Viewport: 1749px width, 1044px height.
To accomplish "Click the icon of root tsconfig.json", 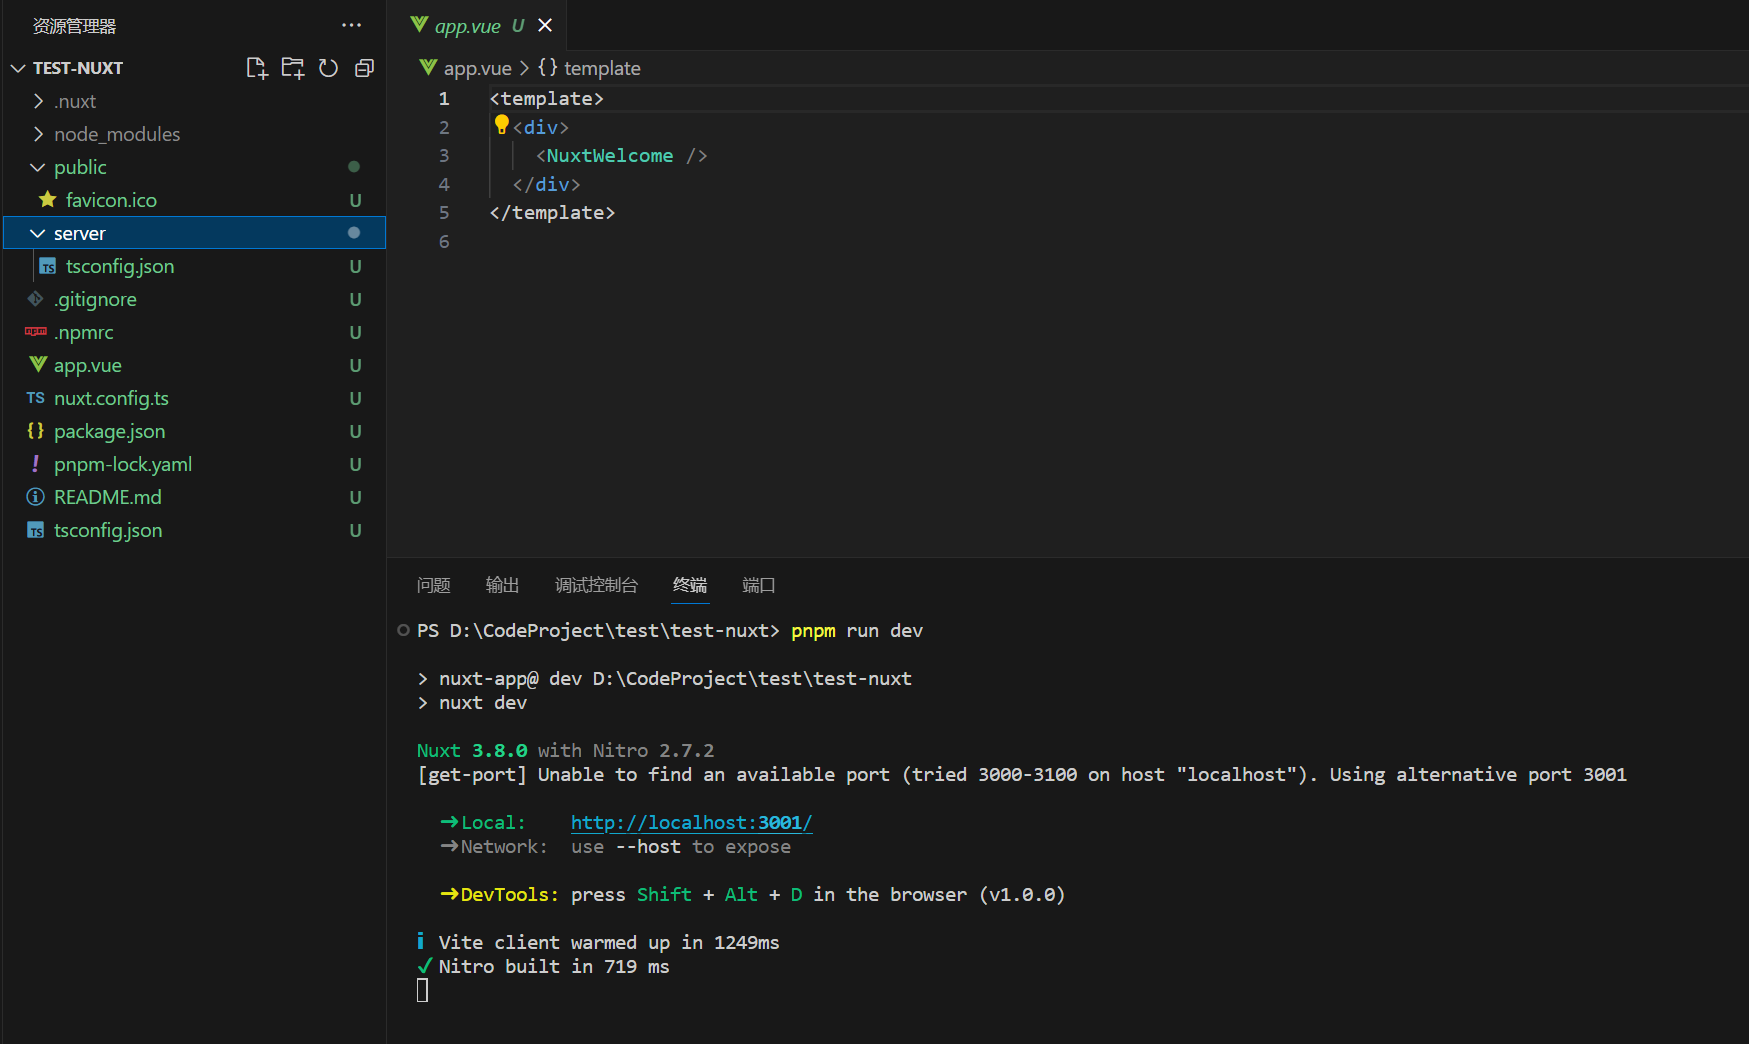I will coord(36,530).
